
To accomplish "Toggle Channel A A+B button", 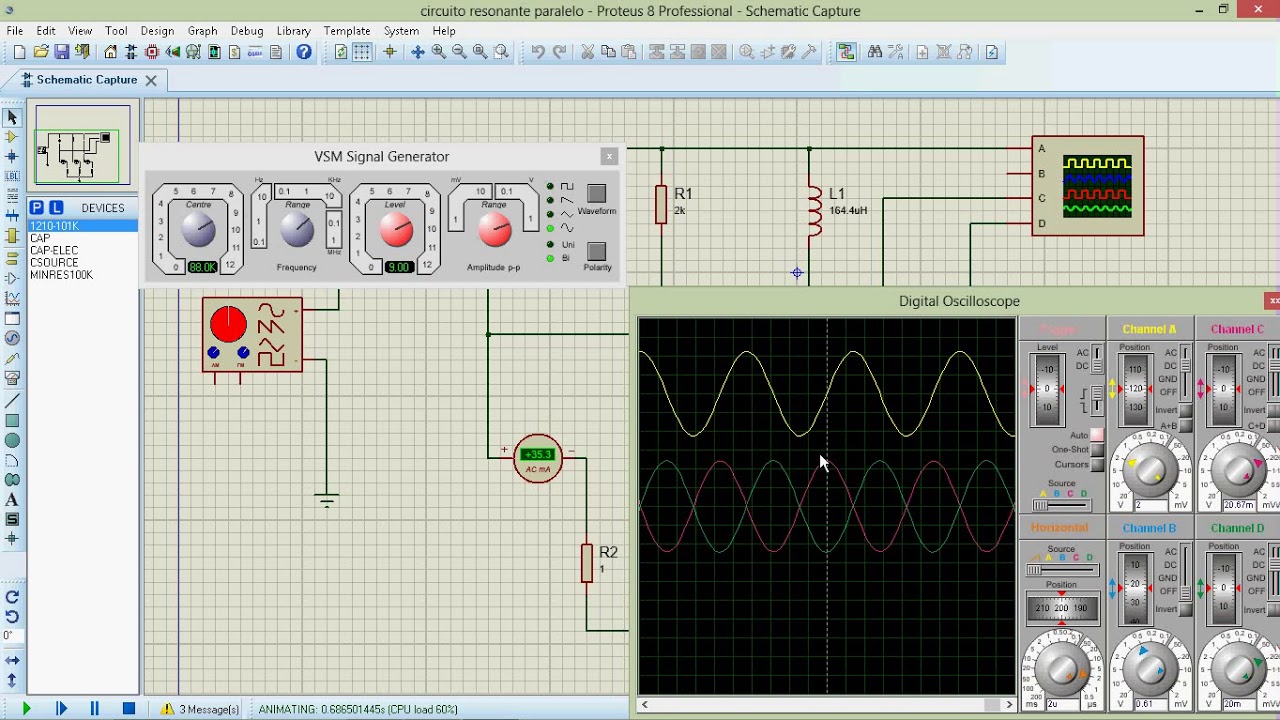I will pos(1186,426).
